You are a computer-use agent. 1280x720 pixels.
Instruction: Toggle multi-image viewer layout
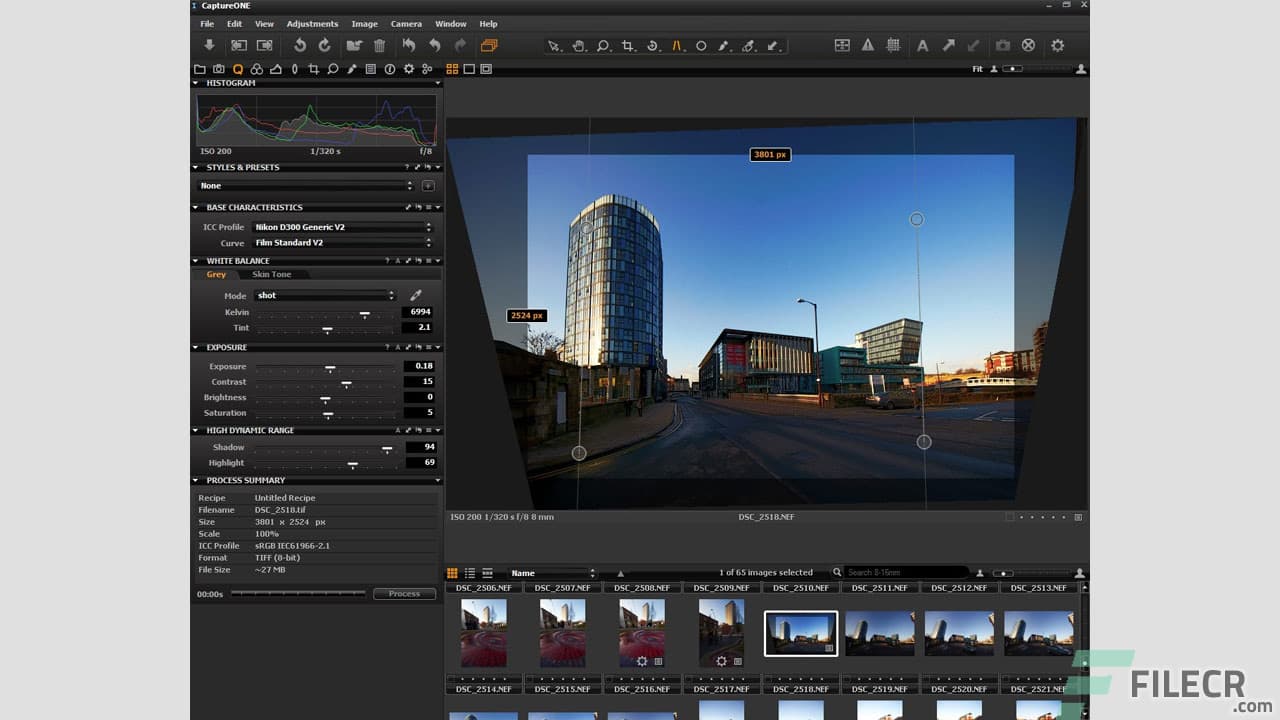click(845, 45)
